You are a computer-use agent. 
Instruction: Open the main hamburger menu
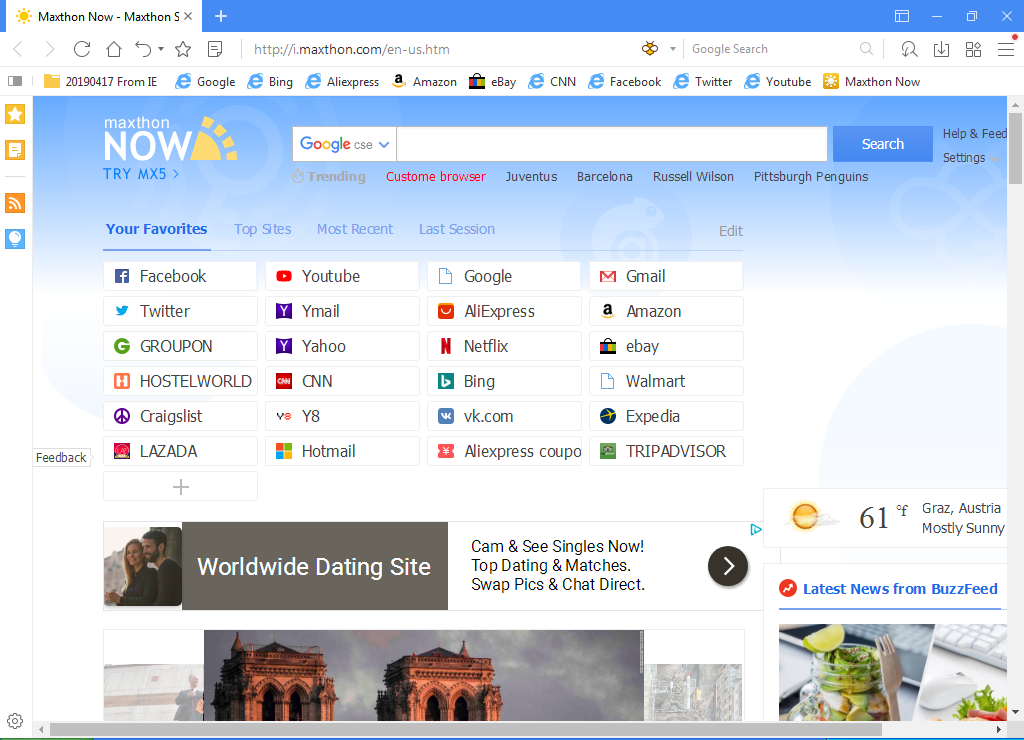[x=1008, y=48]
